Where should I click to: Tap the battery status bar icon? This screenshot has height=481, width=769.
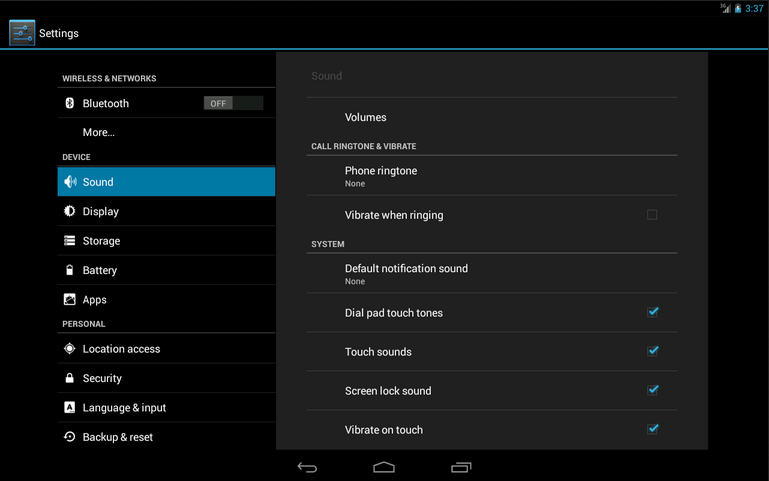738,8
